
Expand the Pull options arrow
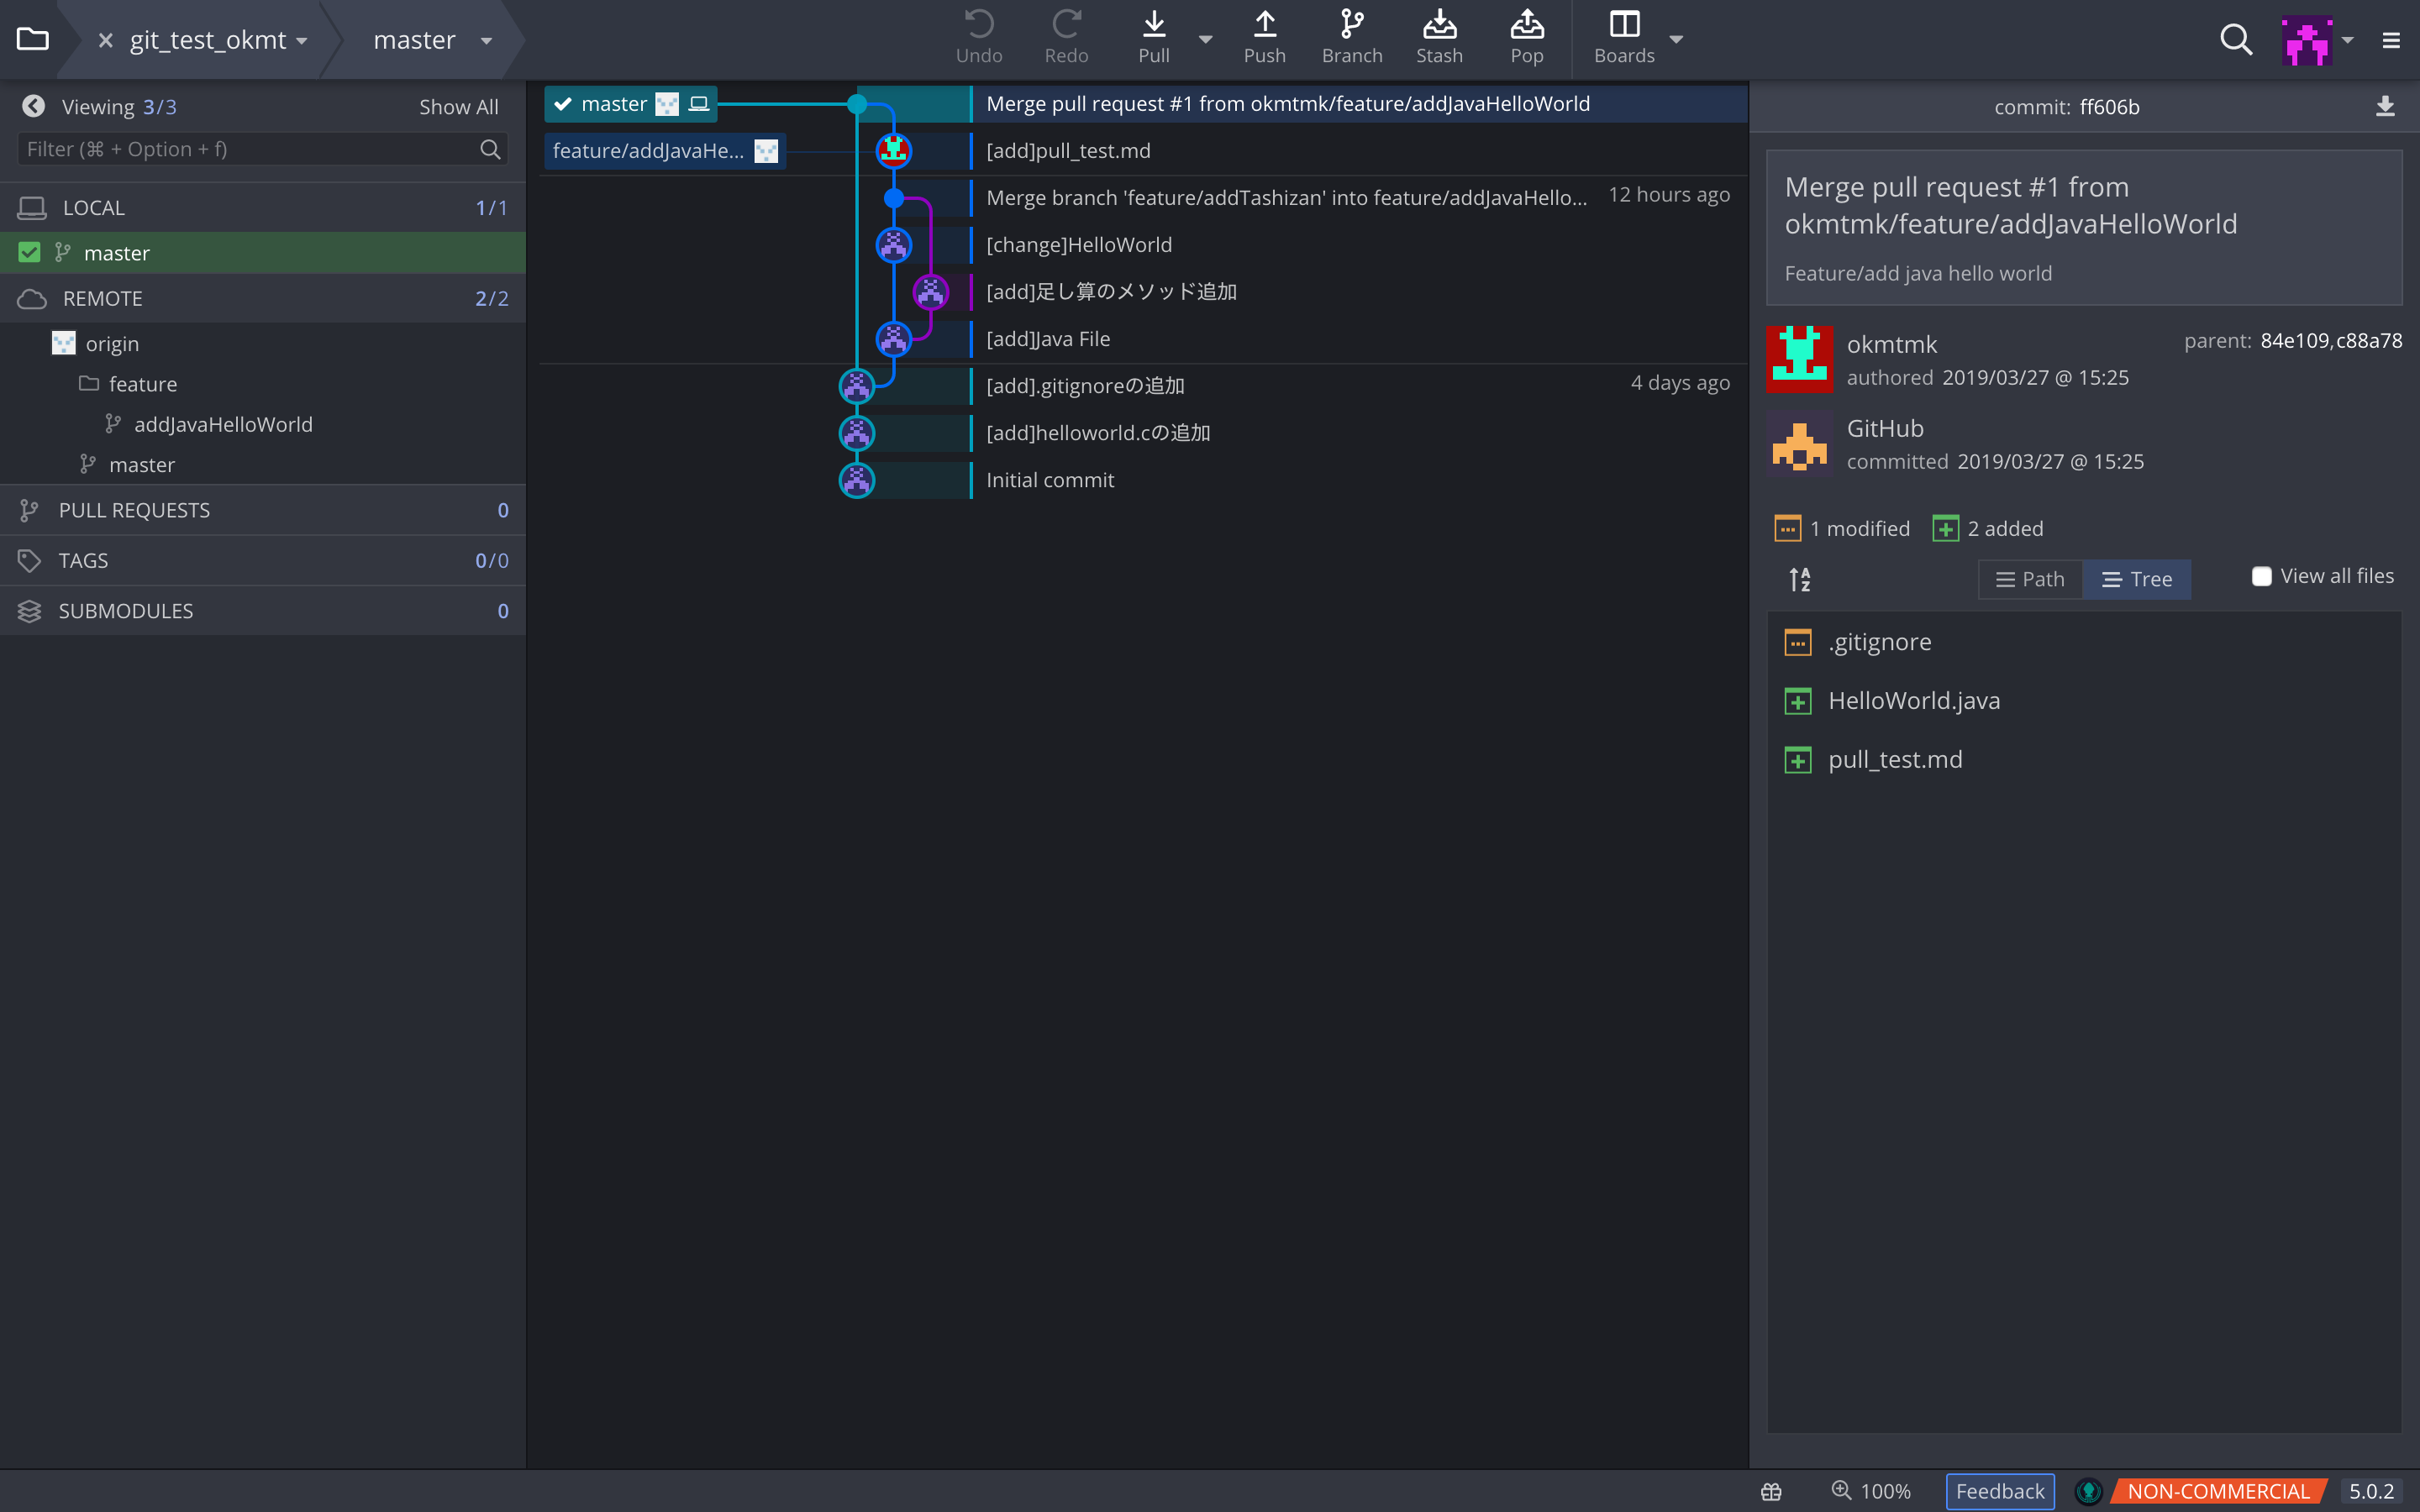1205,40
